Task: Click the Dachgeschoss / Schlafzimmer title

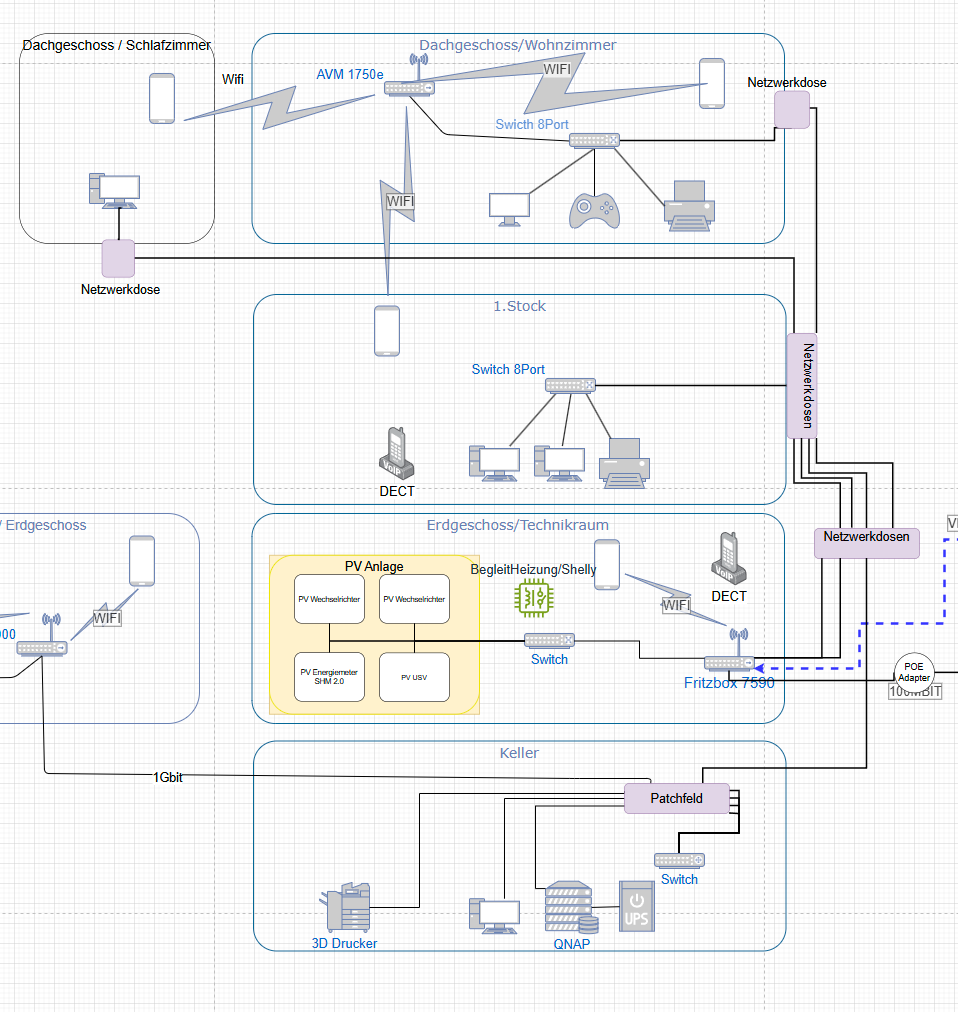Action: [x=117, y=45]
